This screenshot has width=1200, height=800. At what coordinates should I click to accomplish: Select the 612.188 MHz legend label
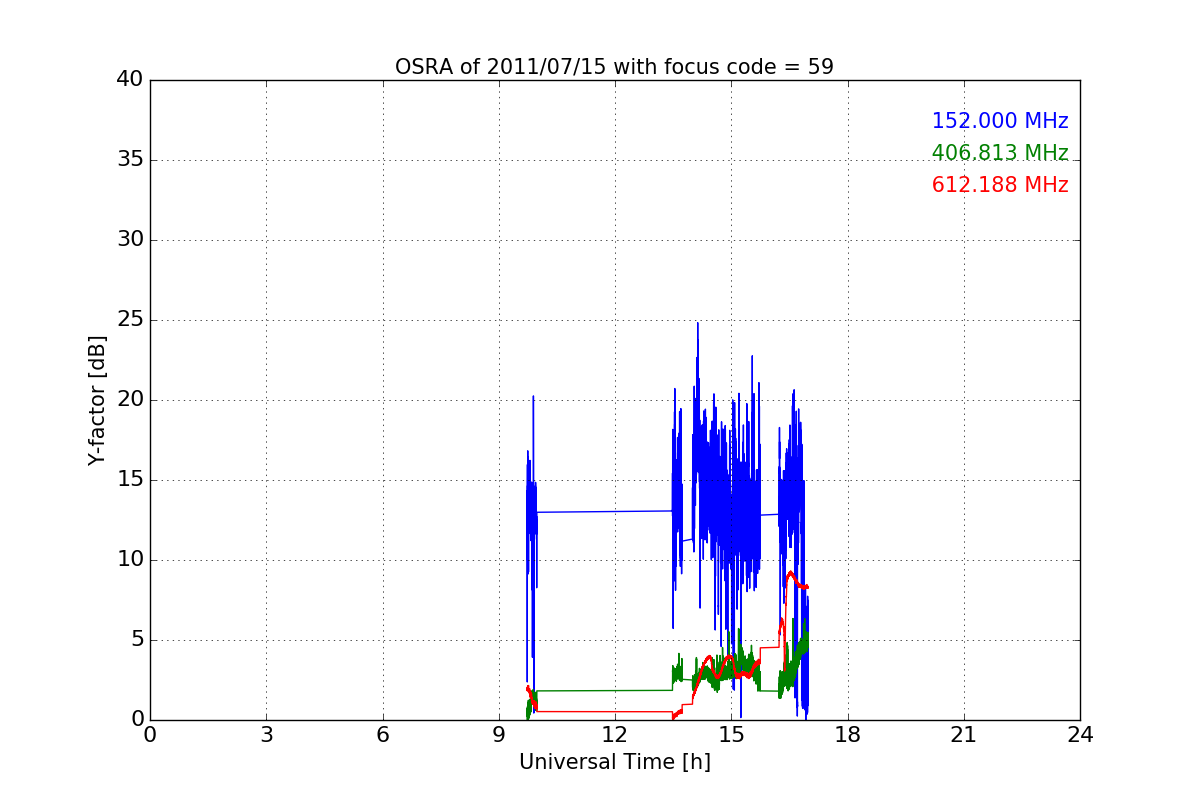click(x=1000, y=185)
